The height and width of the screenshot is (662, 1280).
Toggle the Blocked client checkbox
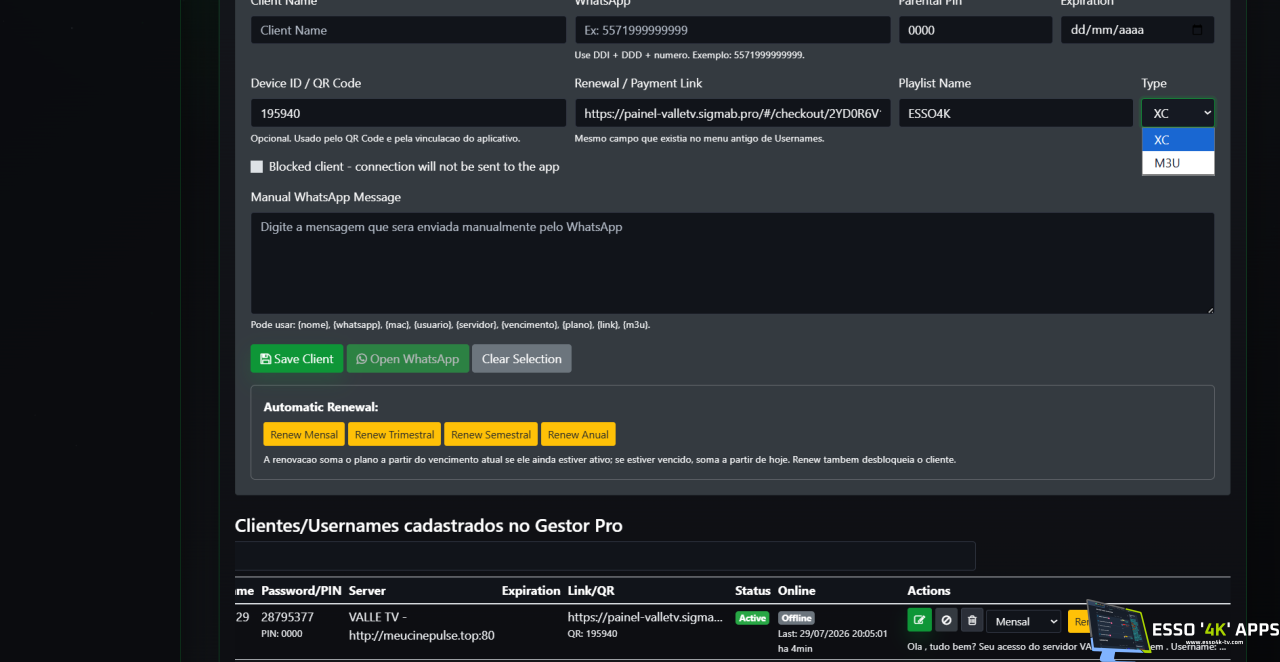point(257,167)
